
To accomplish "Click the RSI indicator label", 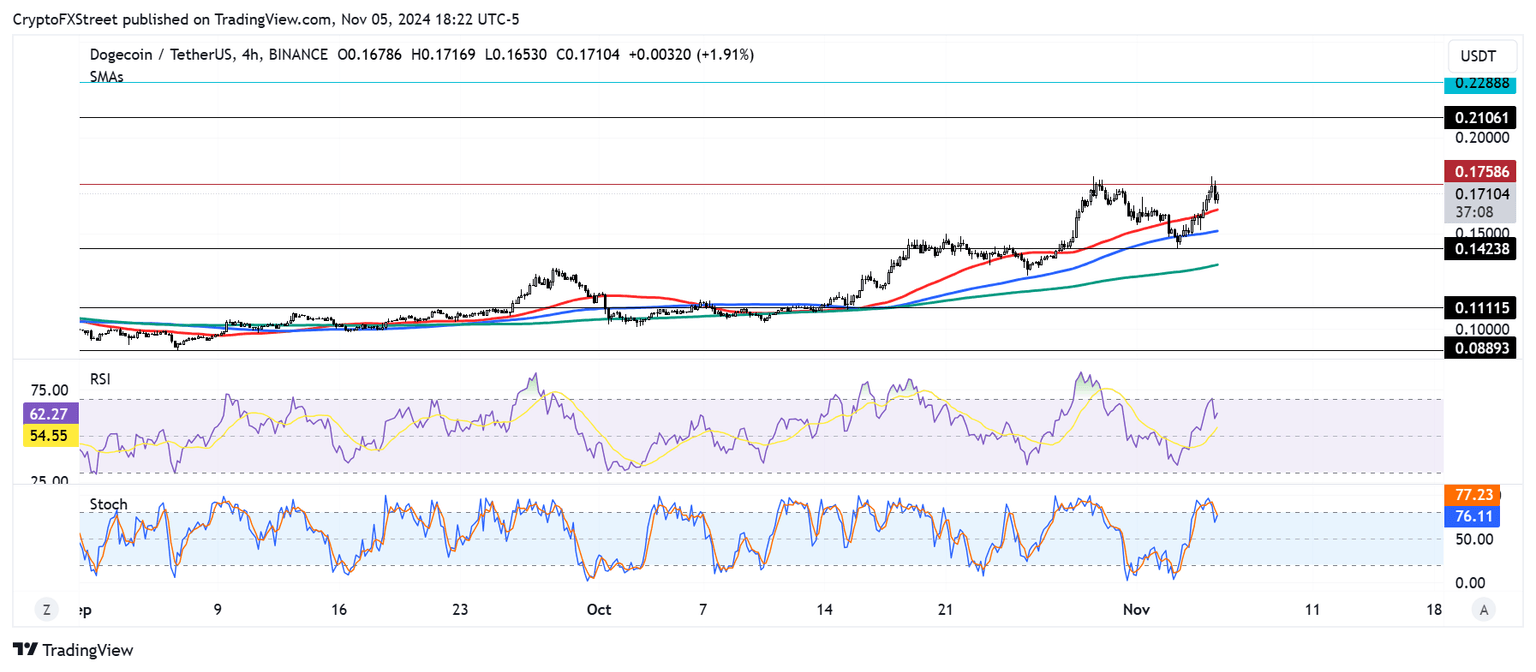I will [x=99, y=378].
